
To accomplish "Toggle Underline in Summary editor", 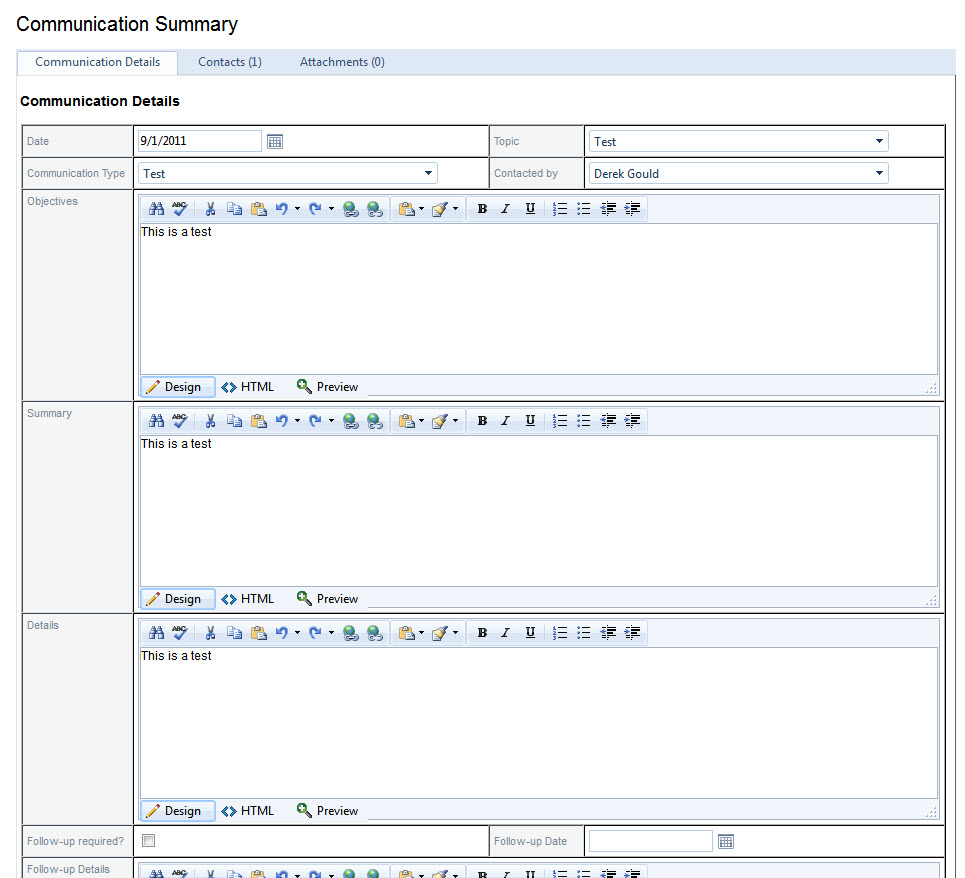I will [530, 421].
